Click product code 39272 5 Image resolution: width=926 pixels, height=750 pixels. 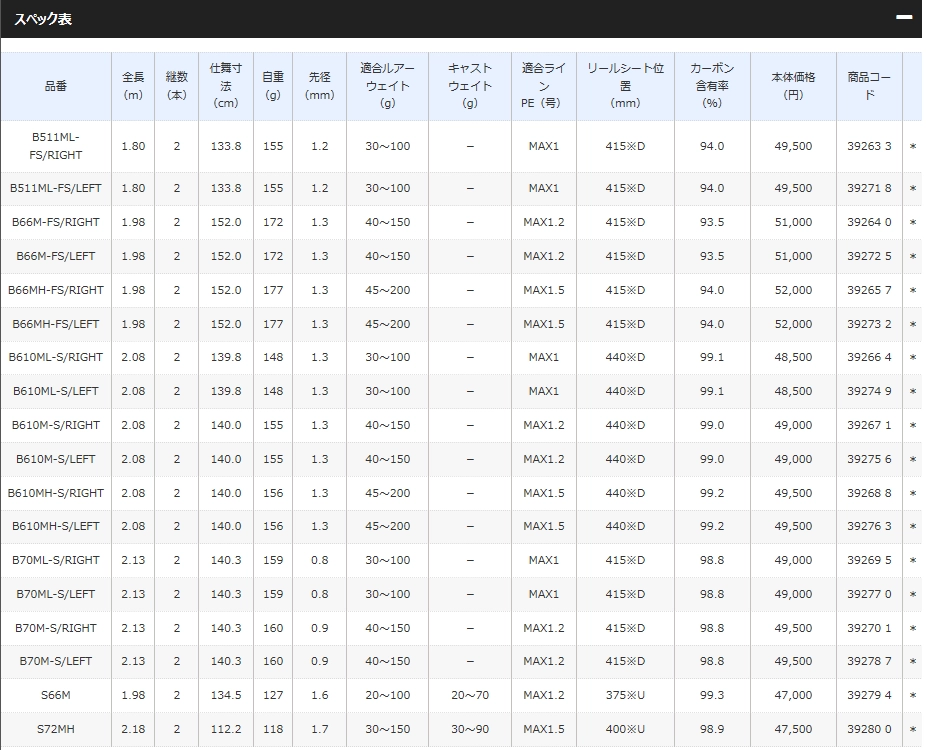coord(869,256)
